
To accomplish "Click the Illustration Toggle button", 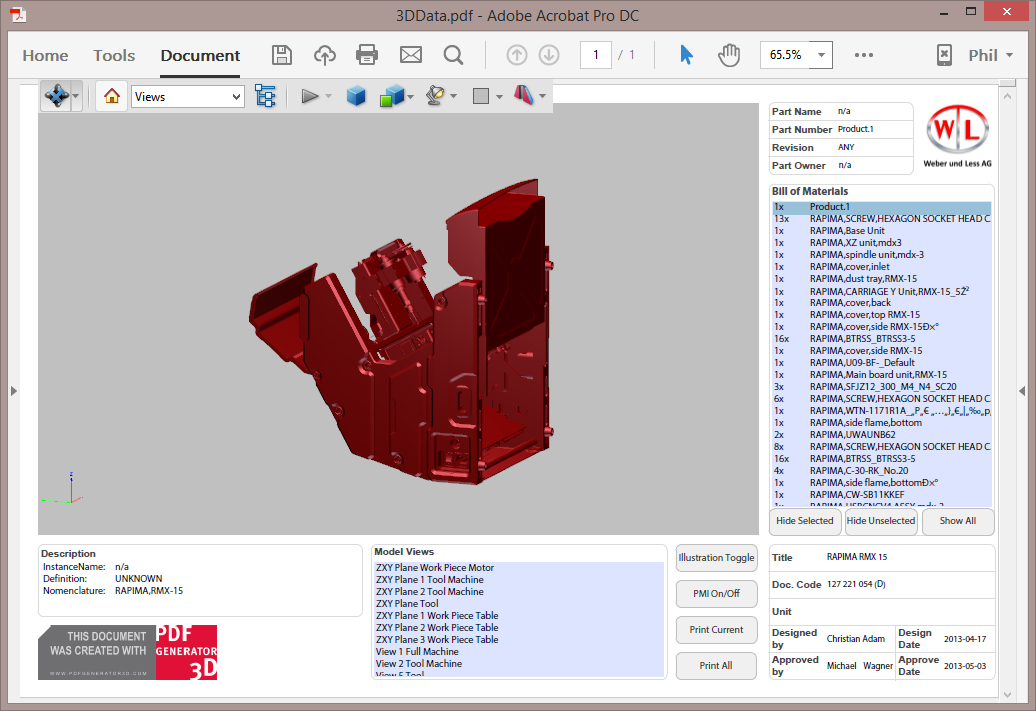I will [716, 558].
